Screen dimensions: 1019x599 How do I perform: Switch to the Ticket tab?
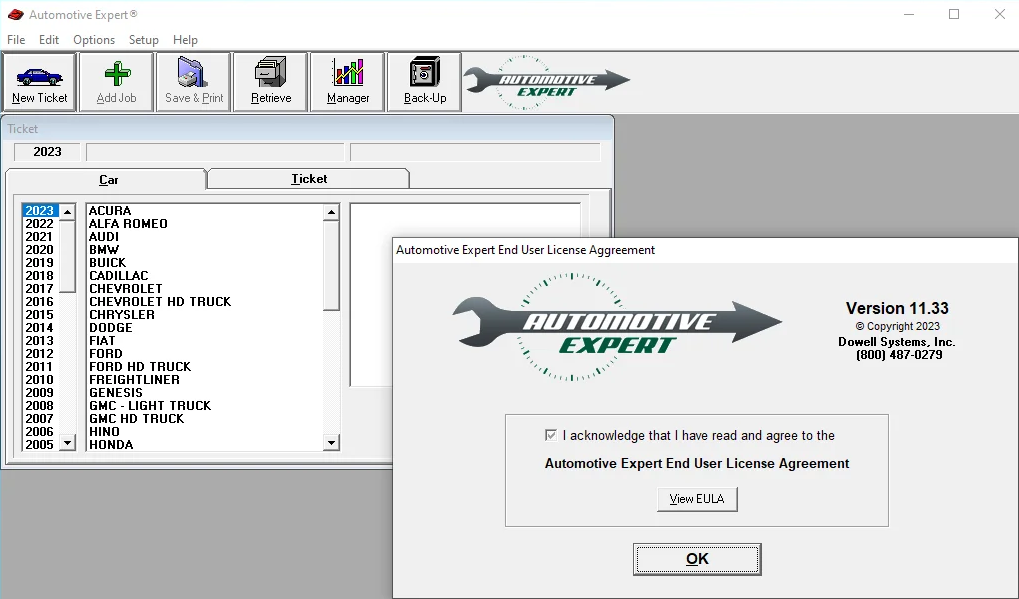point(309,179)
